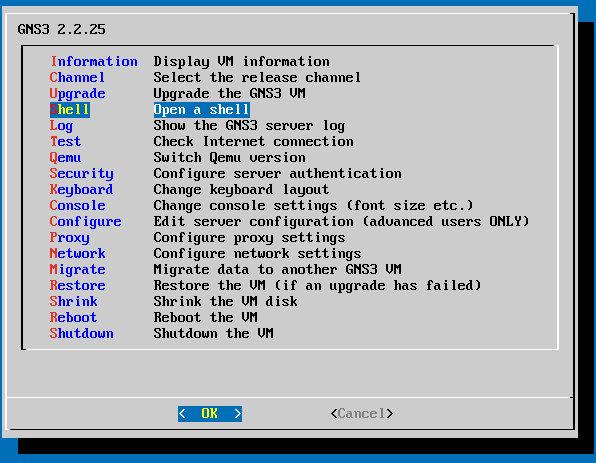Click 'Shrink the VM disk' text
596x463 pixels.
pyautogui.click(x=225, y=301)
